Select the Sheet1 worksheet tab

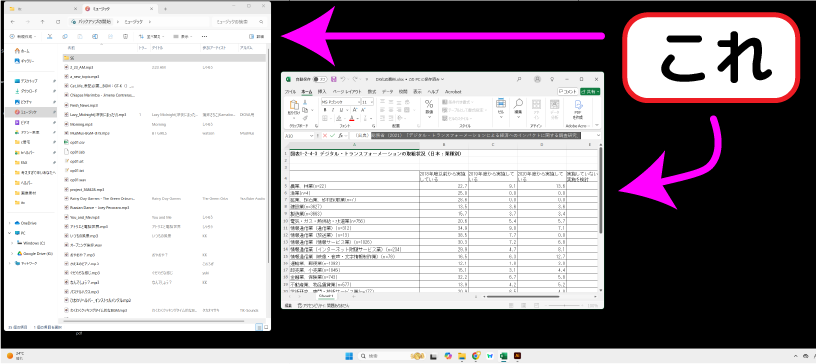coord(327,295)
